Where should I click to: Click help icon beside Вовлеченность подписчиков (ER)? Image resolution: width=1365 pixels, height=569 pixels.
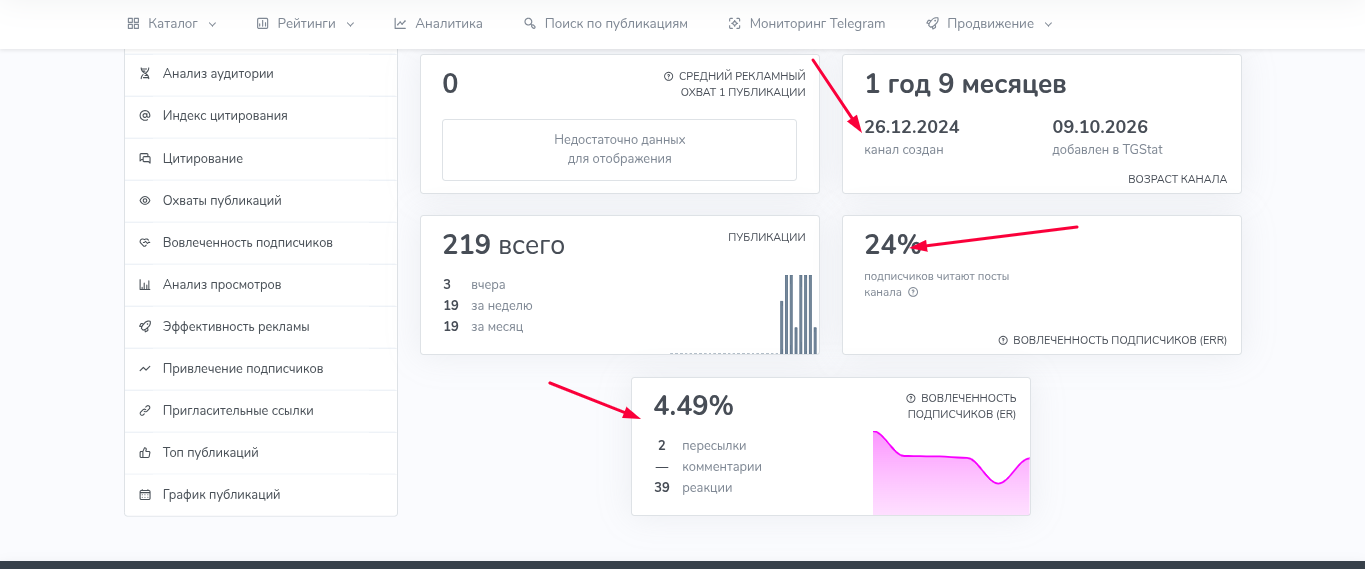click(910, 398)
